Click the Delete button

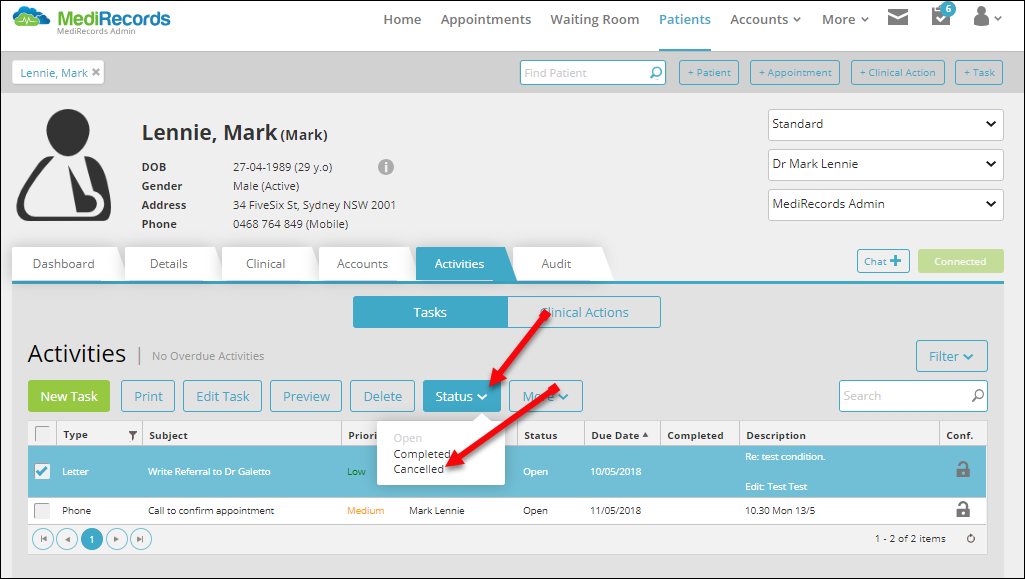click(382, 396)
